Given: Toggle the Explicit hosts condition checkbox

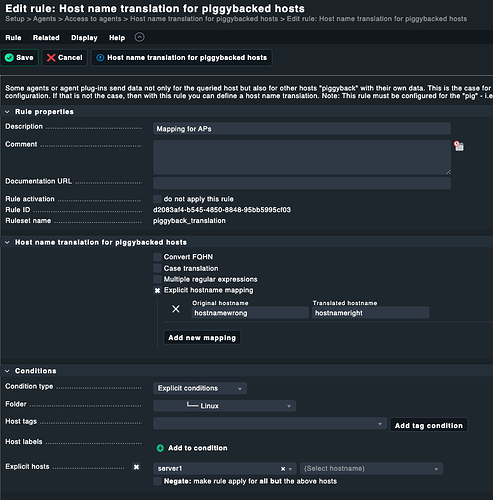Looking at the screenshot, I should [136, 467].
